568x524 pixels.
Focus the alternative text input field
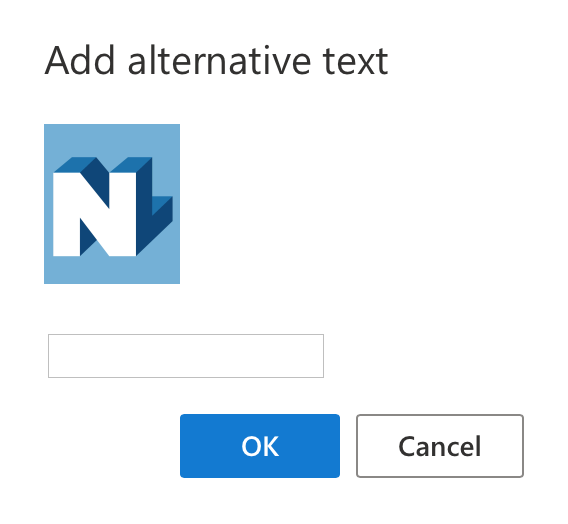[186, 356]
